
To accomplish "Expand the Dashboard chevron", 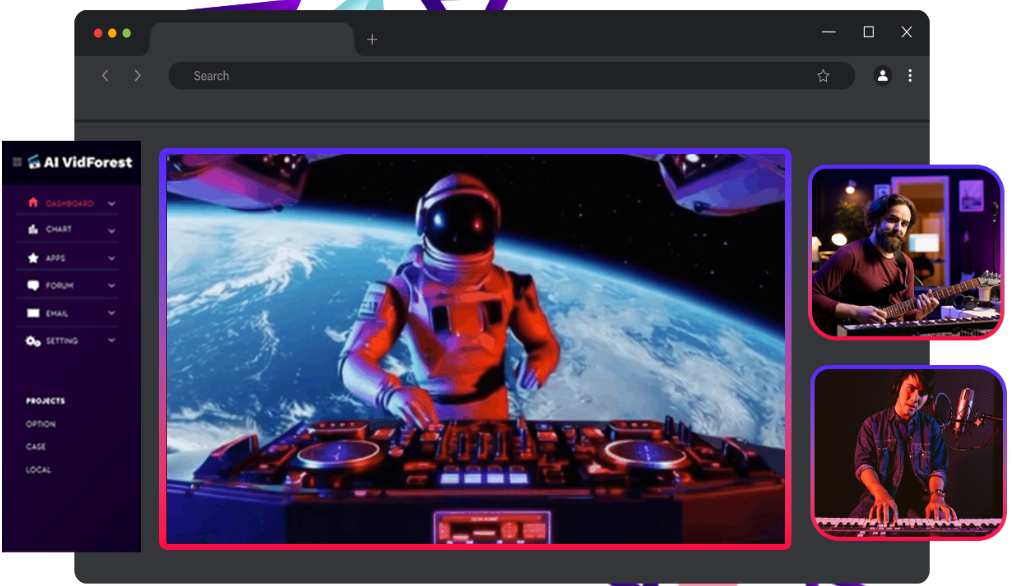I will point(112,204).
